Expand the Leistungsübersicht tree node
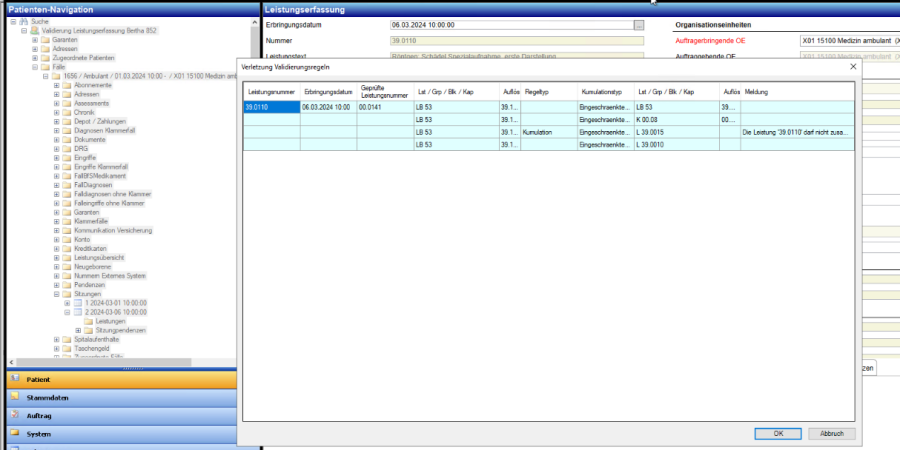This screenshot has width=900, height=450. [56, 258]
